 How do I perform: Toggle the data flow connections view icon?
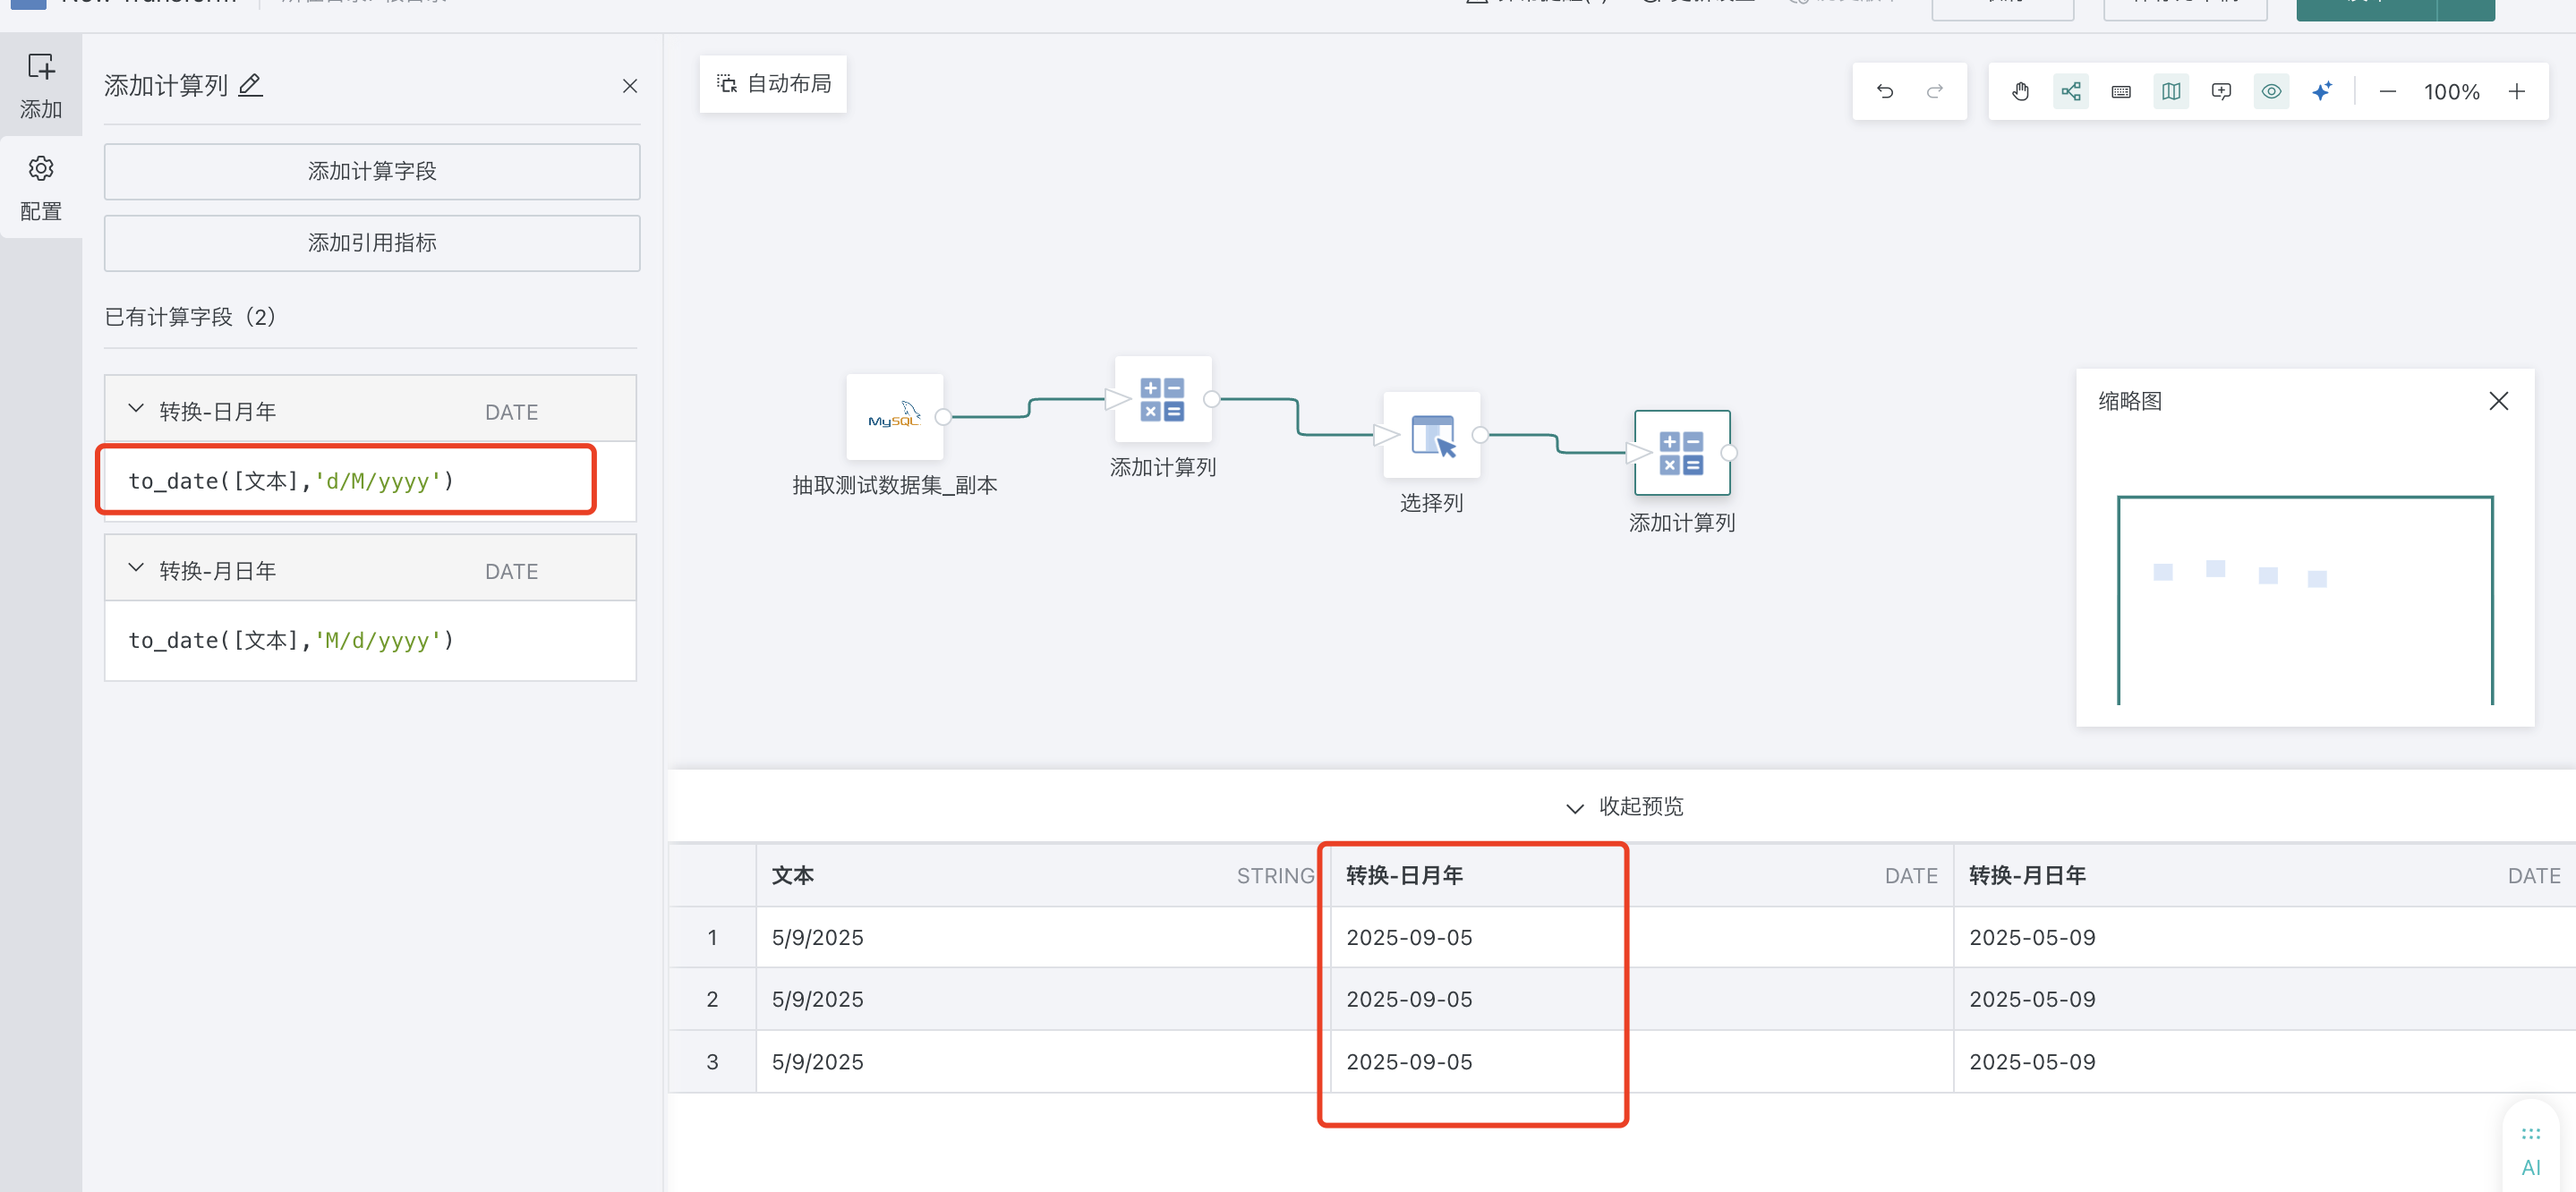(2071, 91)
